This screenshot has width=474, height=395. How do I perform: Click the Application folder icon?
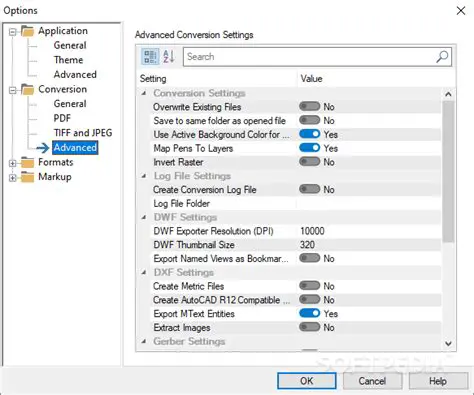pos(27,31)
